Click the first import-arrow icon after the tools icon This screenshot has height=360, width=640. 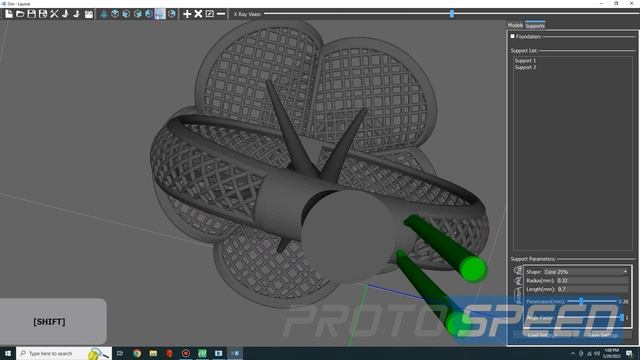(66, 14)
